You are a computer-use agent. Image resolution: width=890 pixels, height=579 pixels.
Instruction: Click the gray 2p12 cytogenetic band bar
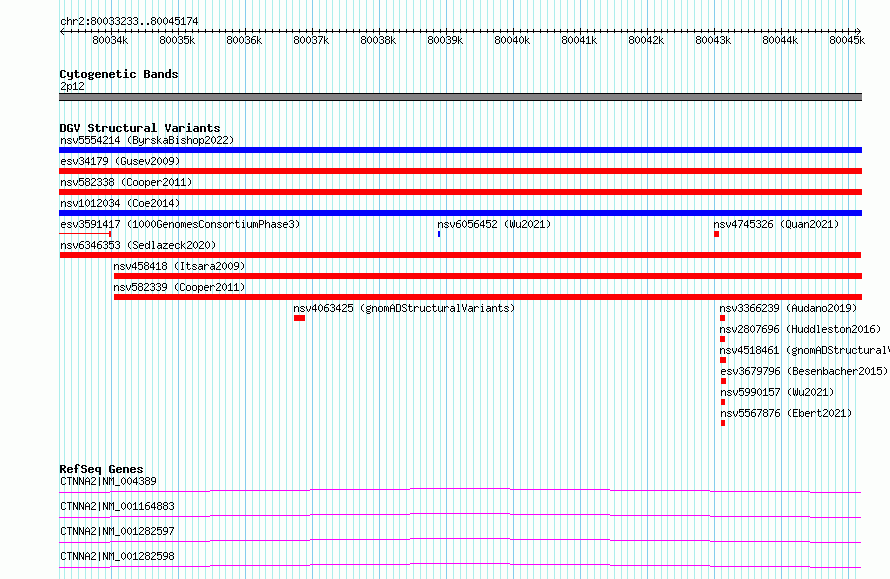point(460,97)
